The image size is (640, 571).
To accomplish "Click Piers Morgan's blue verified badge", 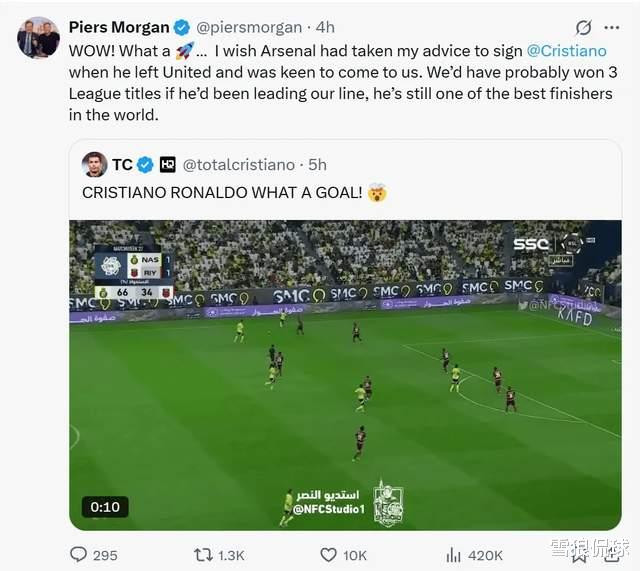I will tap(182, 28).
